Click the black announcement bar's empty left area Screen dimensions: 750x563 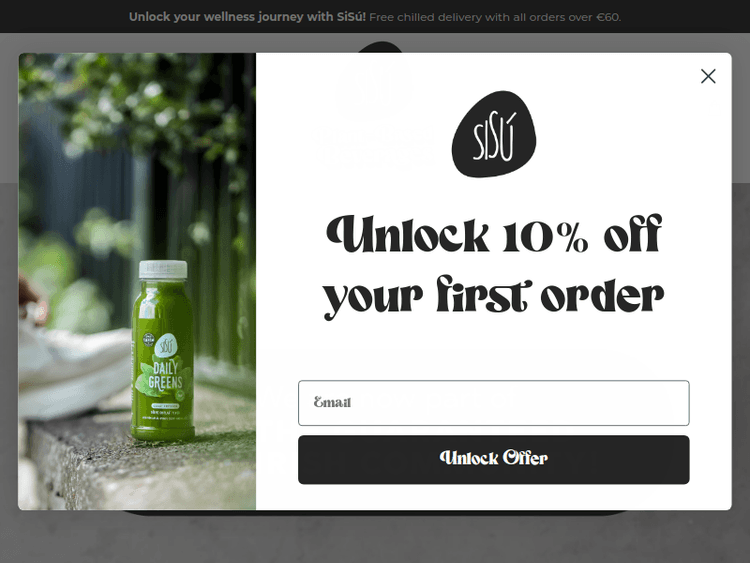click(x=62, y=16)
